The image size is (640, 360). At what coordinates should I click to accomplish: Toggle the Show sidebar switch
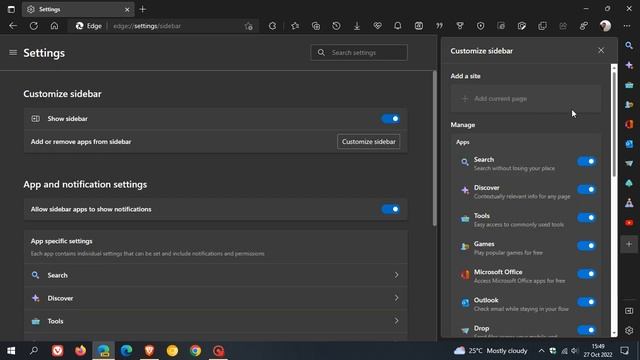click(x=391, y=119)
